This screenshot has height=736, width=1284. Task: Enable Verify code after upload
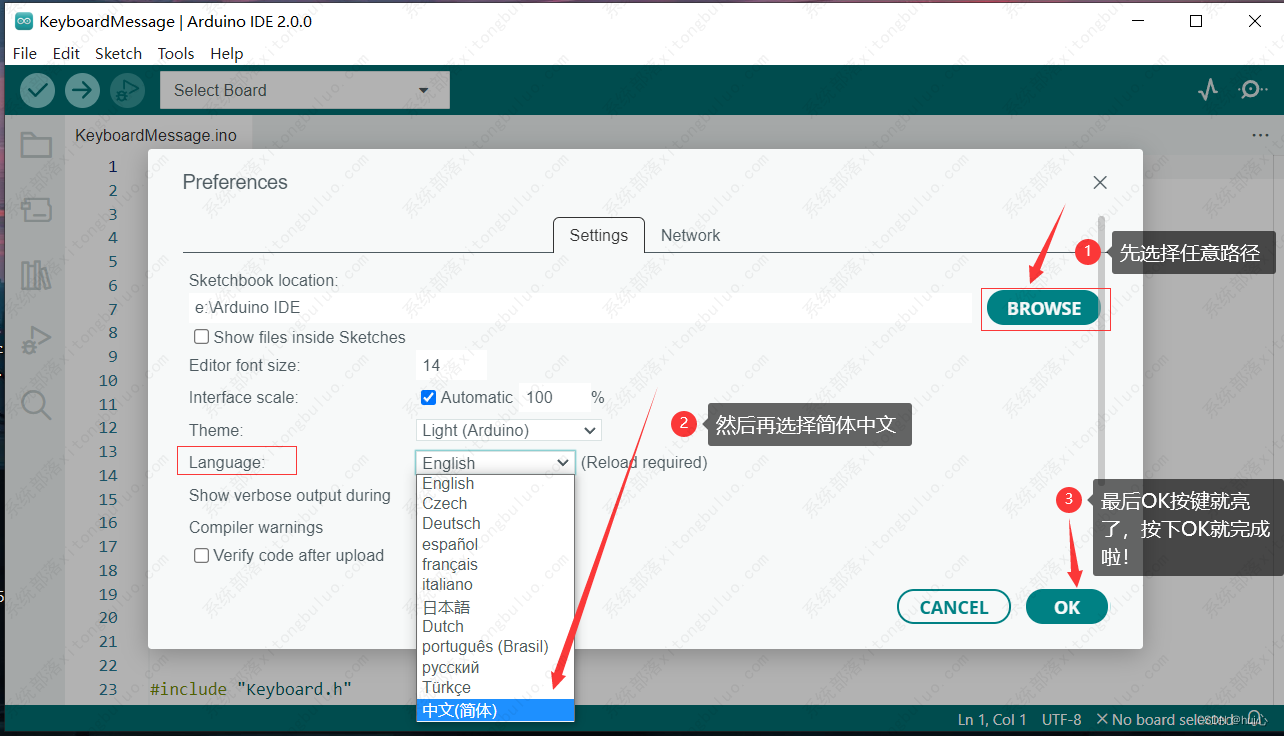click(x=201, y=555)
